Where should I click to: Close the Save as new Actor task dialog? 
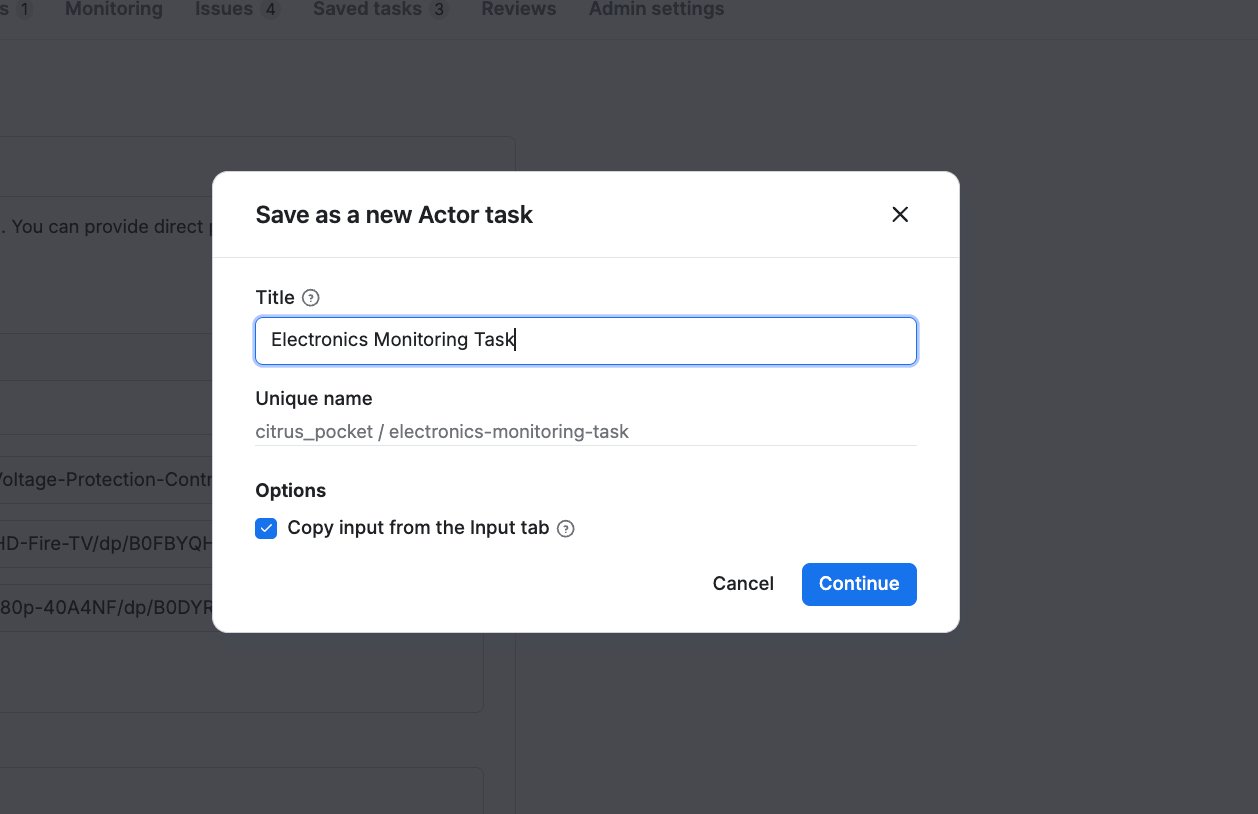[900, 215]
